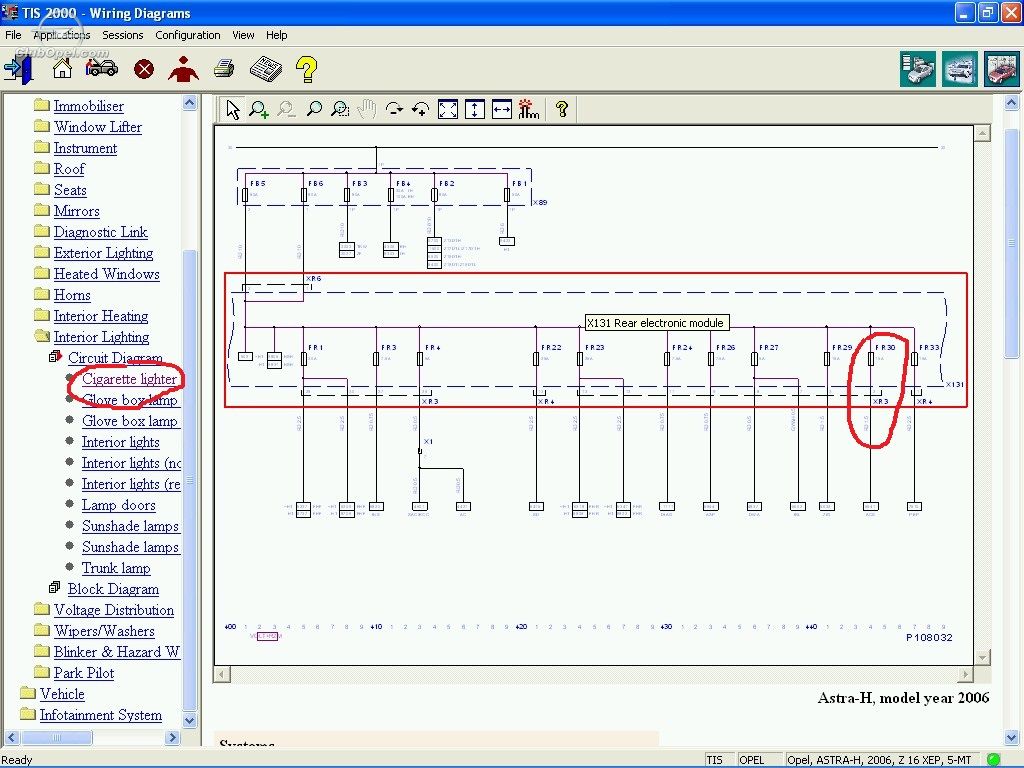The image size is (1024, 768).
Task: Select the Mirrors tree entry
Action: coord(76,212)
